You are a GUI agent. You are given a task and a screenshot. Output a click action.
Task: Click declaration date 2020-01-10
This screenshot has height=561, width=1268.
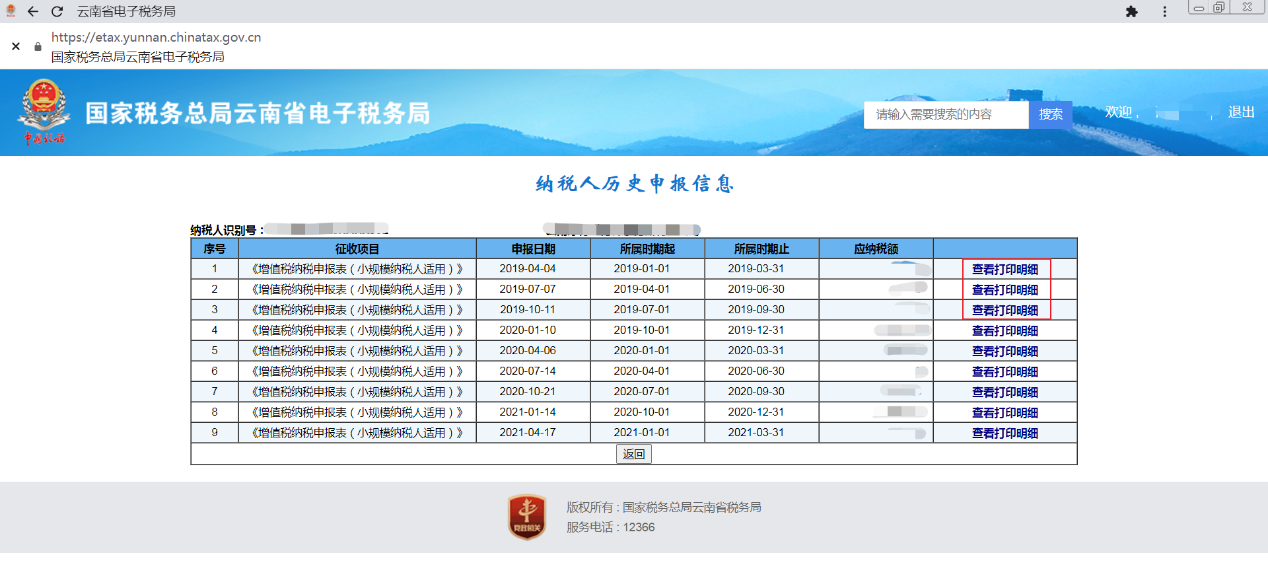(x=527, y=330)
